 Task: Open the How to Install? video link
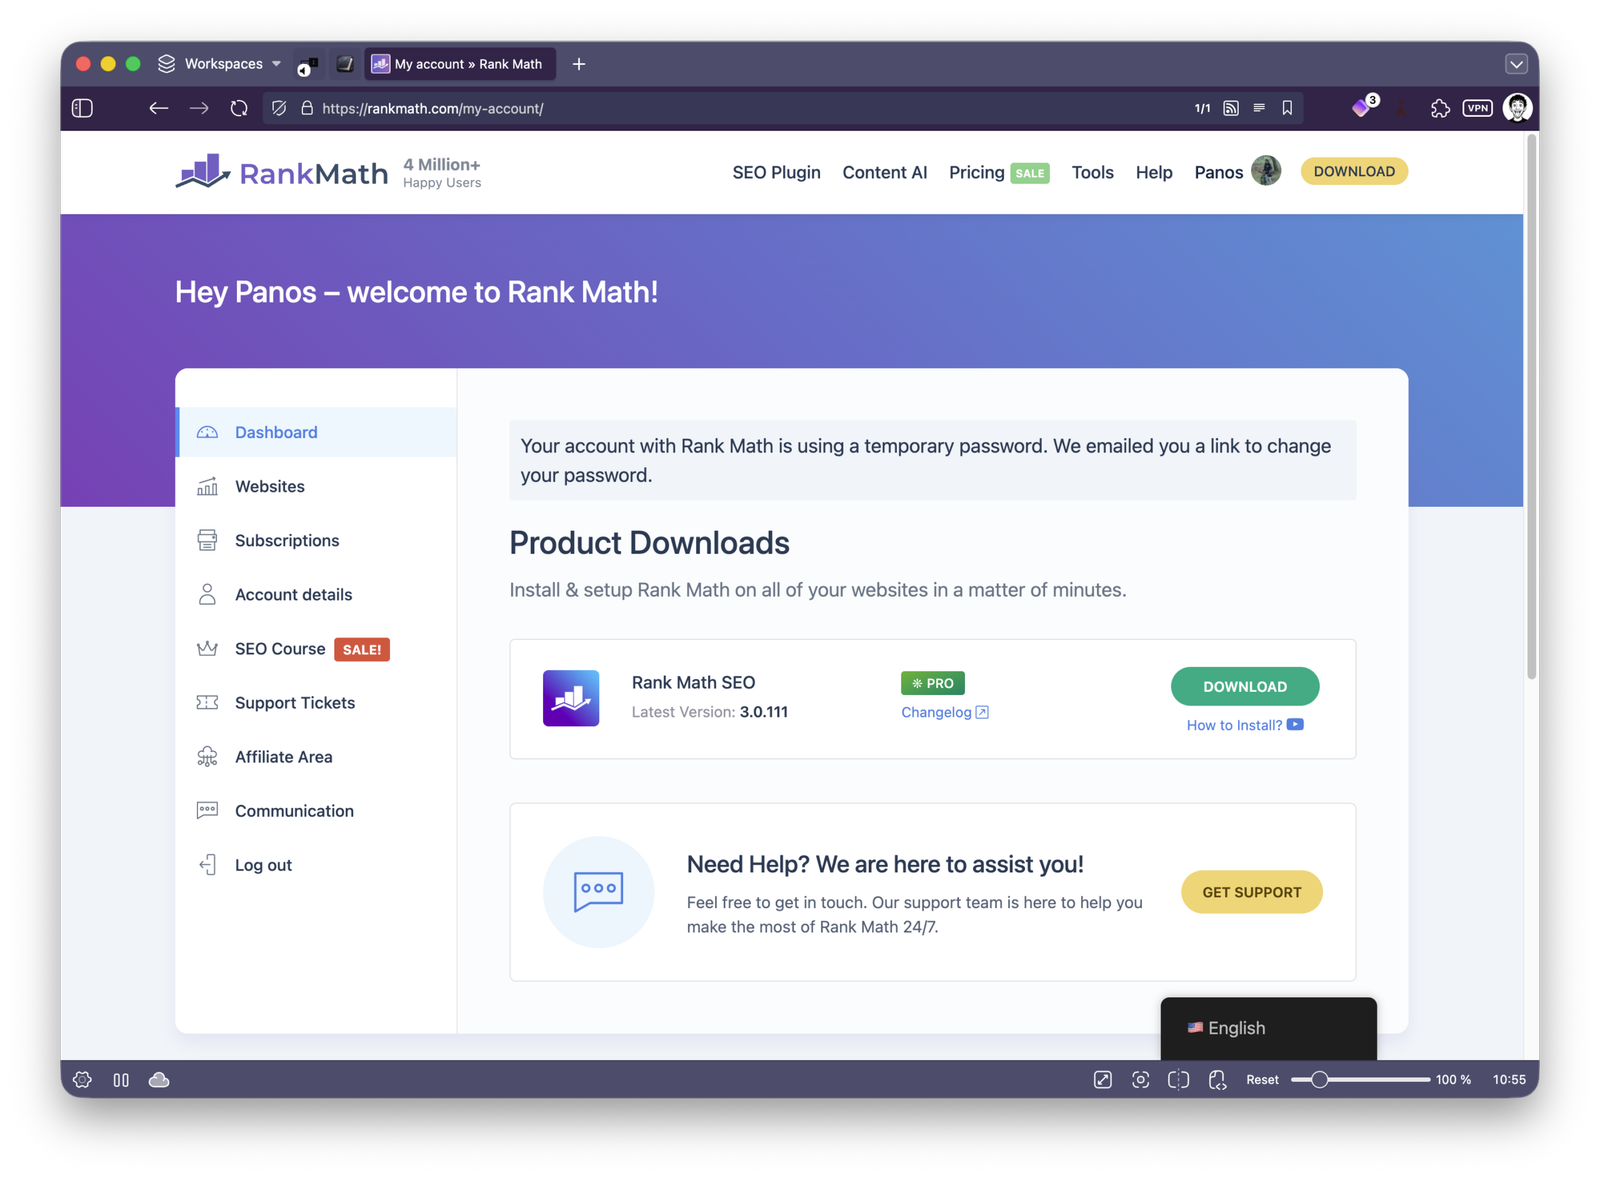coord(1245,725)
